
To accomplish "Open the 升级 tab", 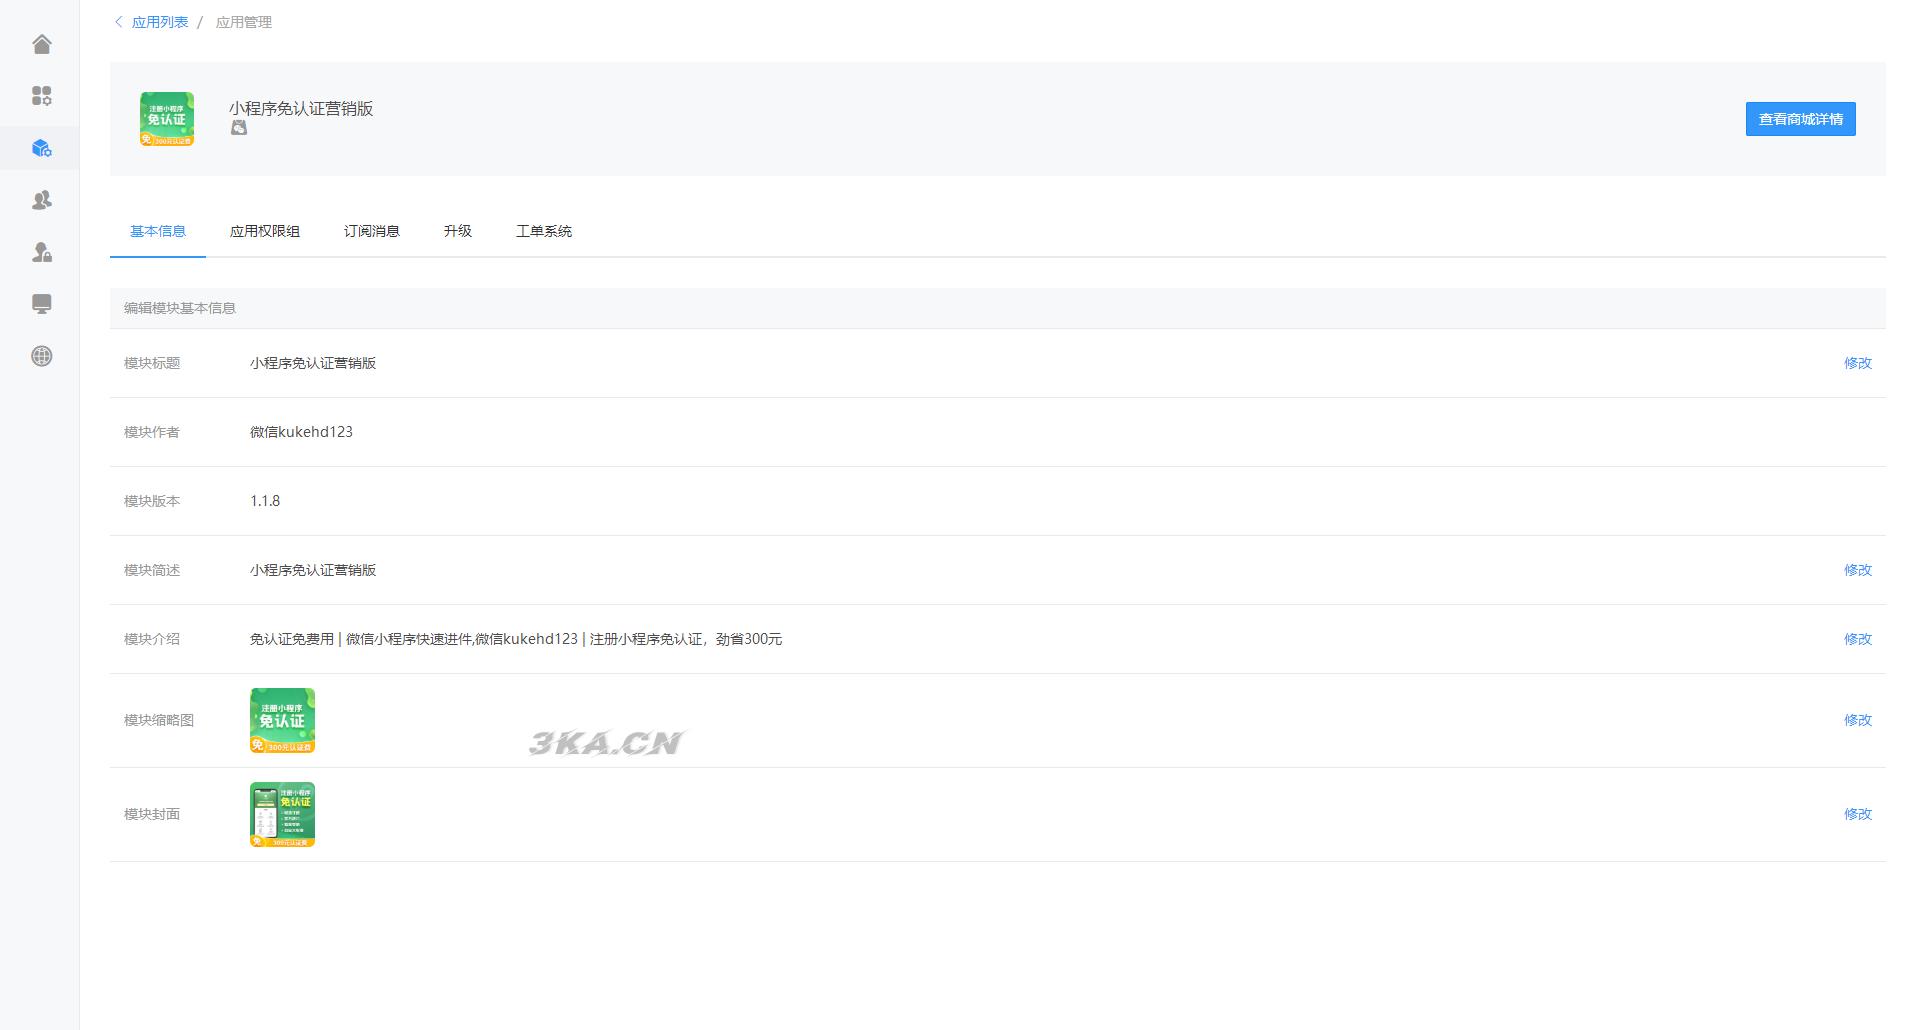I will coord(458,231).
